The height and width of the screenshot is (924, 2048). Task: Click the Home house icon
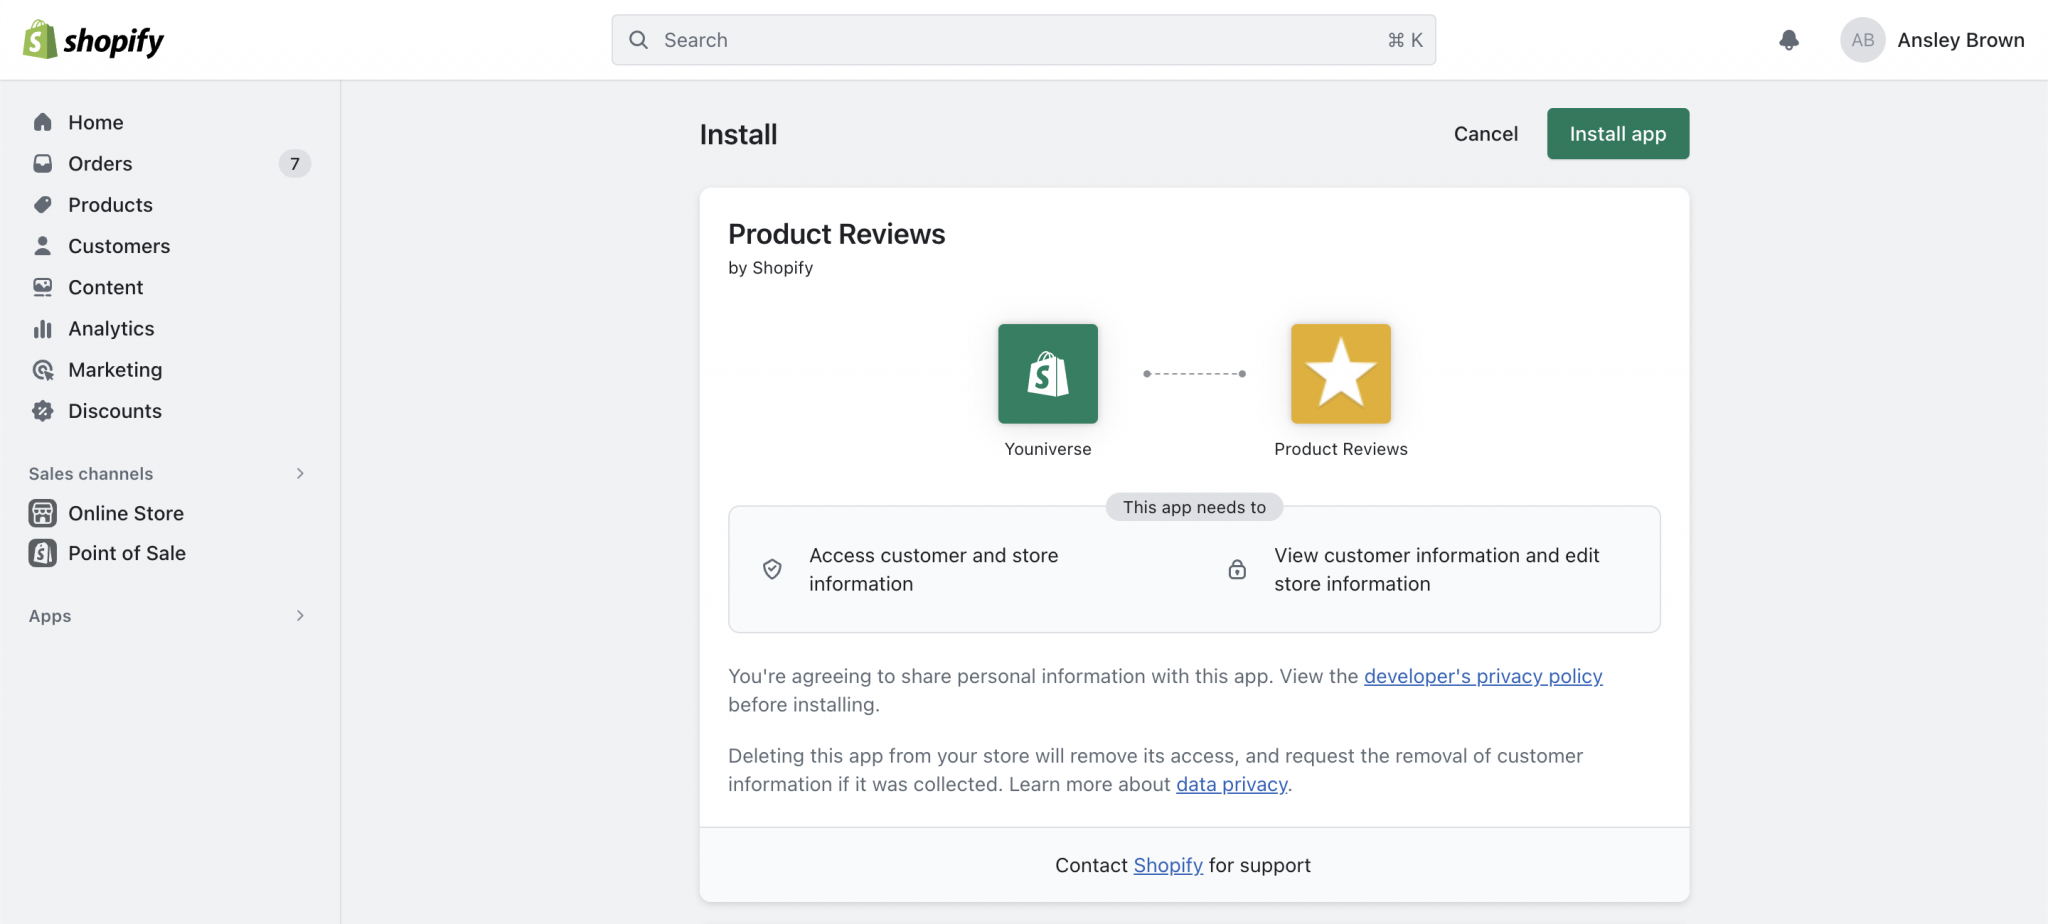pyautogui.click(x=43, y=122)
